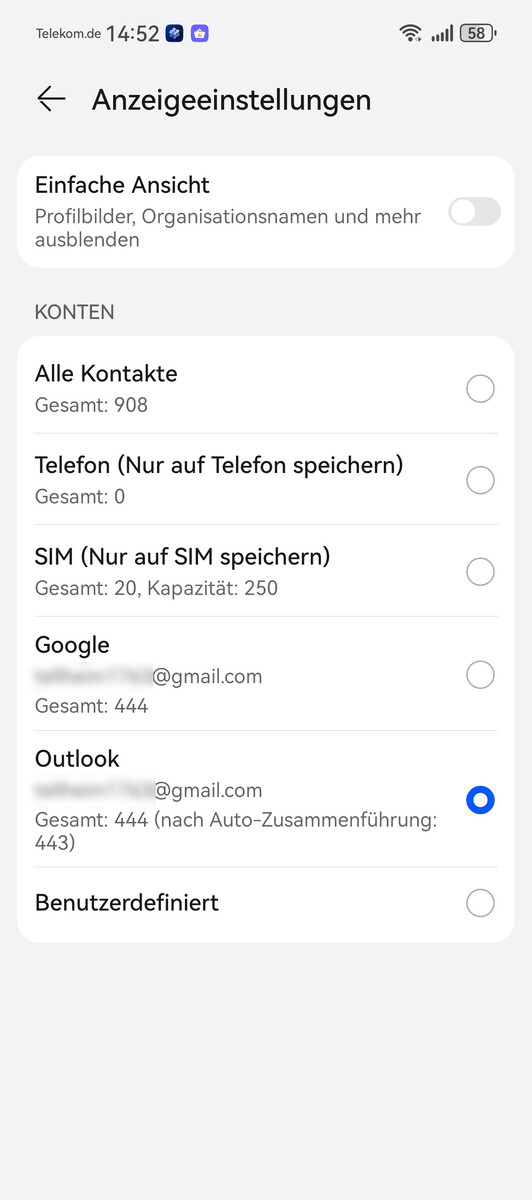The width and height of the screenshot is (532, 1200).
Task: Tap the status bar clock showing 14:52
Action: click(133, 33)
